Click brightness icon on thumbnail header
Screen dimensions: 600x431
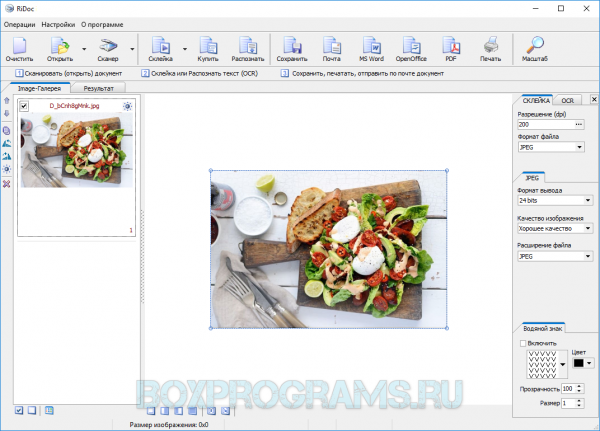click(128, 106)
